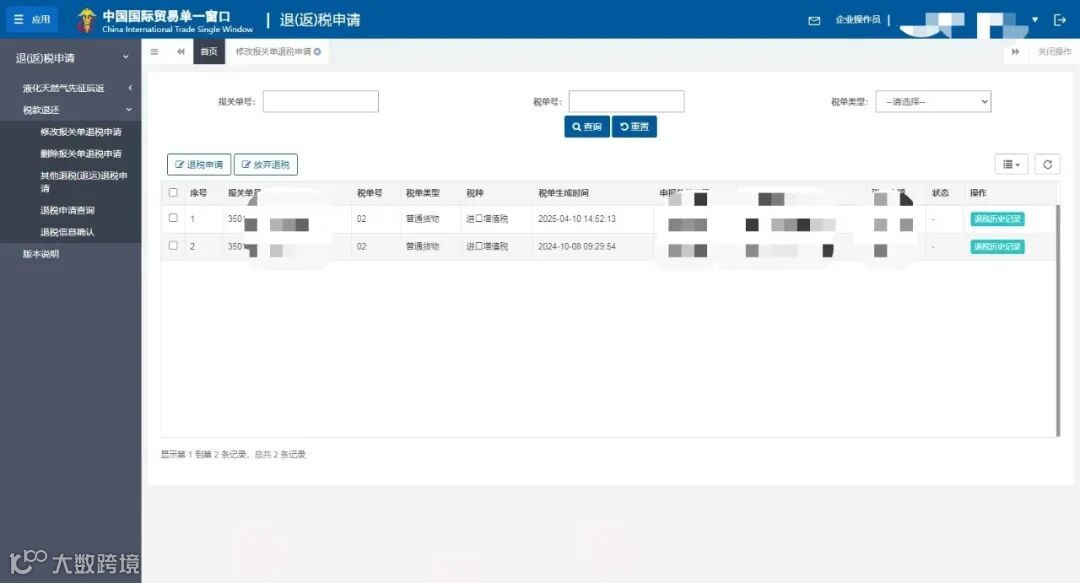Image resolution: width=1080 pixels, height=583 pixels.
Task: Open the user account dropdown arrow
Action: [1035, 20]
